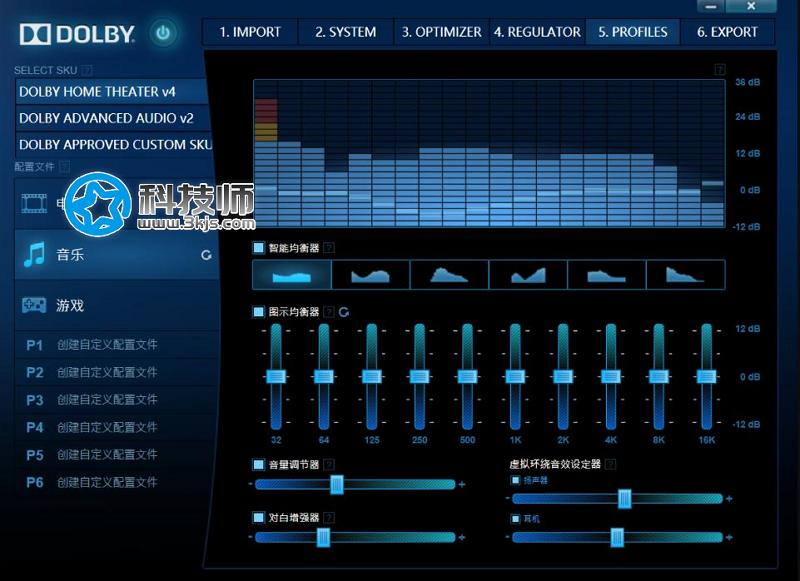The width and height of the screenshot is (800, 581).
Task: Click the 4K equalizer slider handle
Action: [x=611, y=376]
